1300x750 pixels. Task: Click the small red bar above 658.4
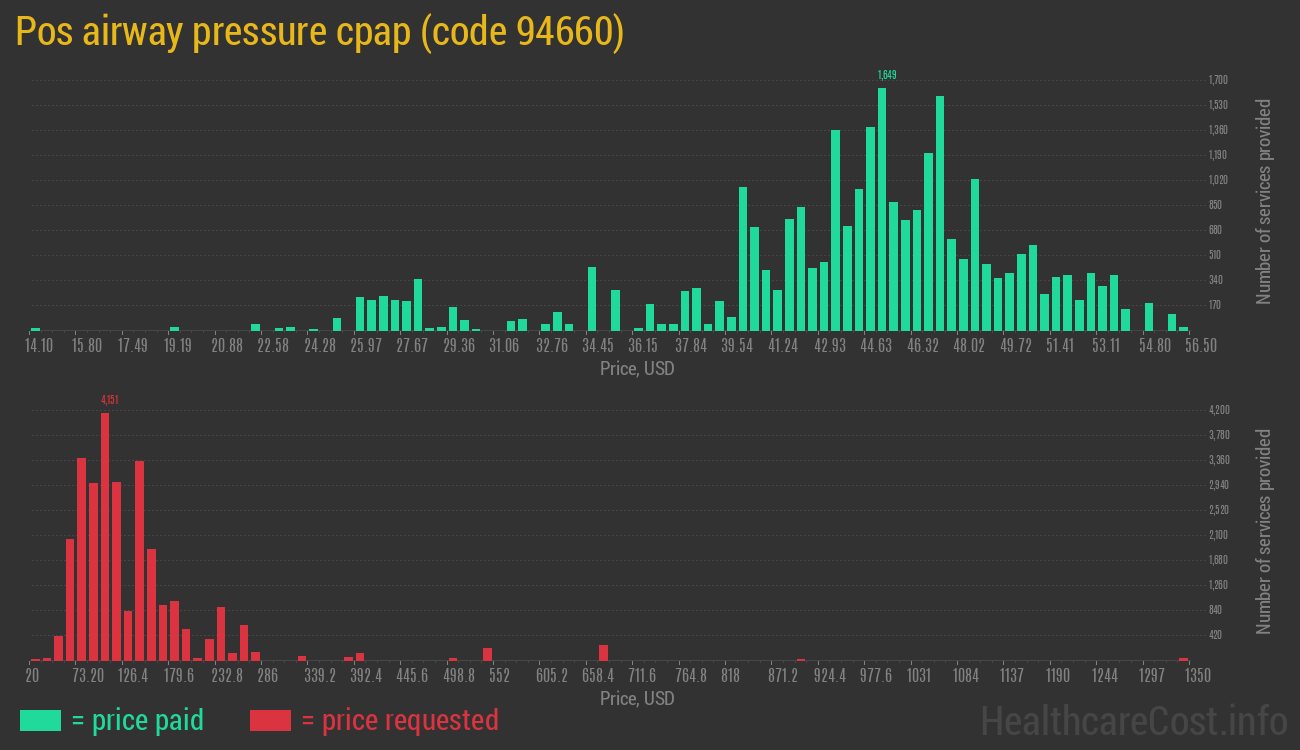[x=604, y=653]
